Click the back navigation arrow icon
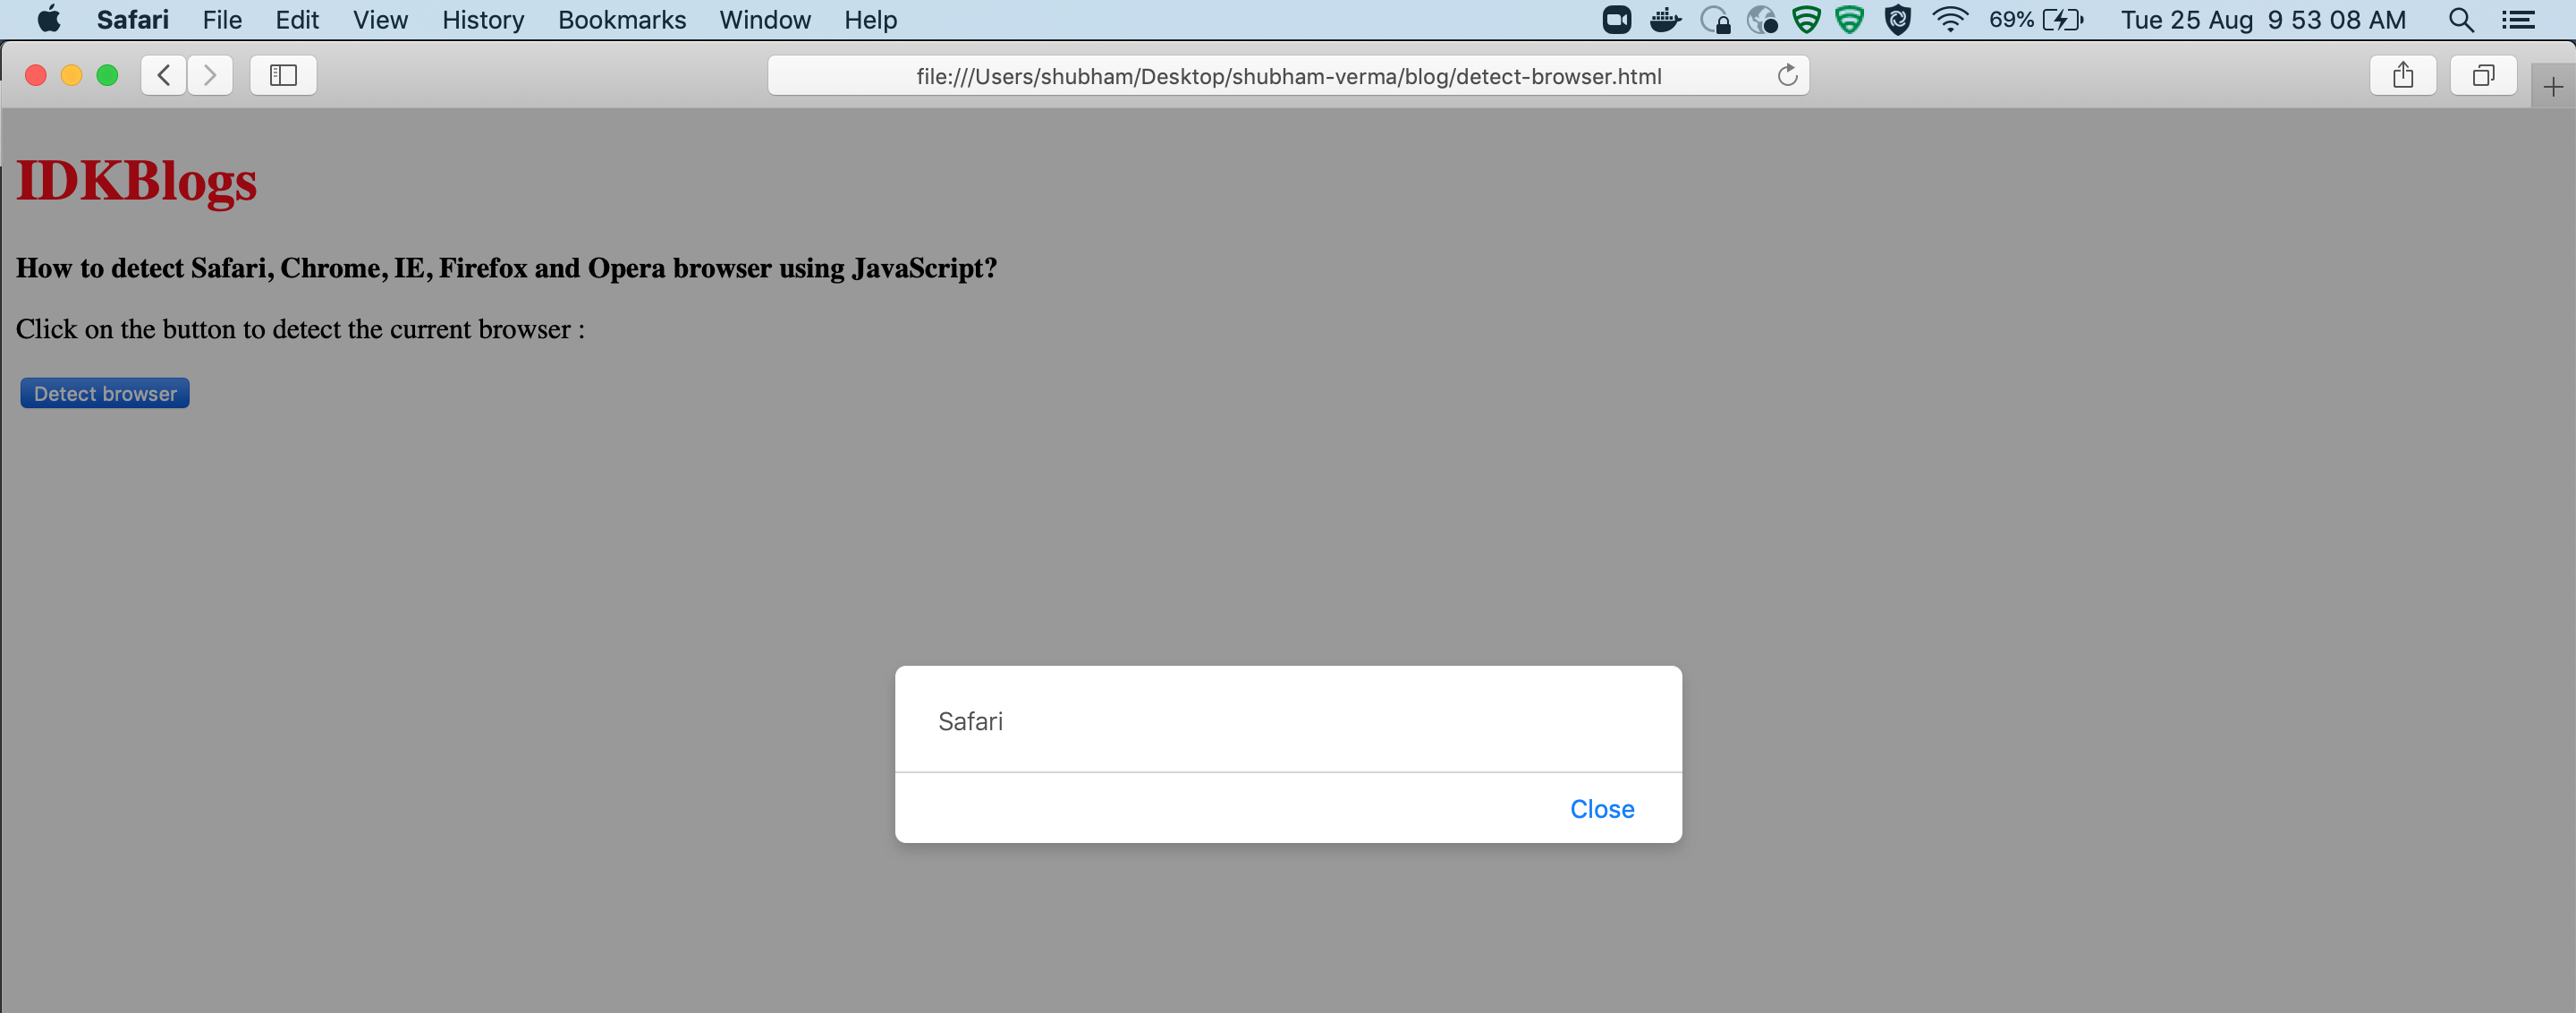 tap(163, 76)
